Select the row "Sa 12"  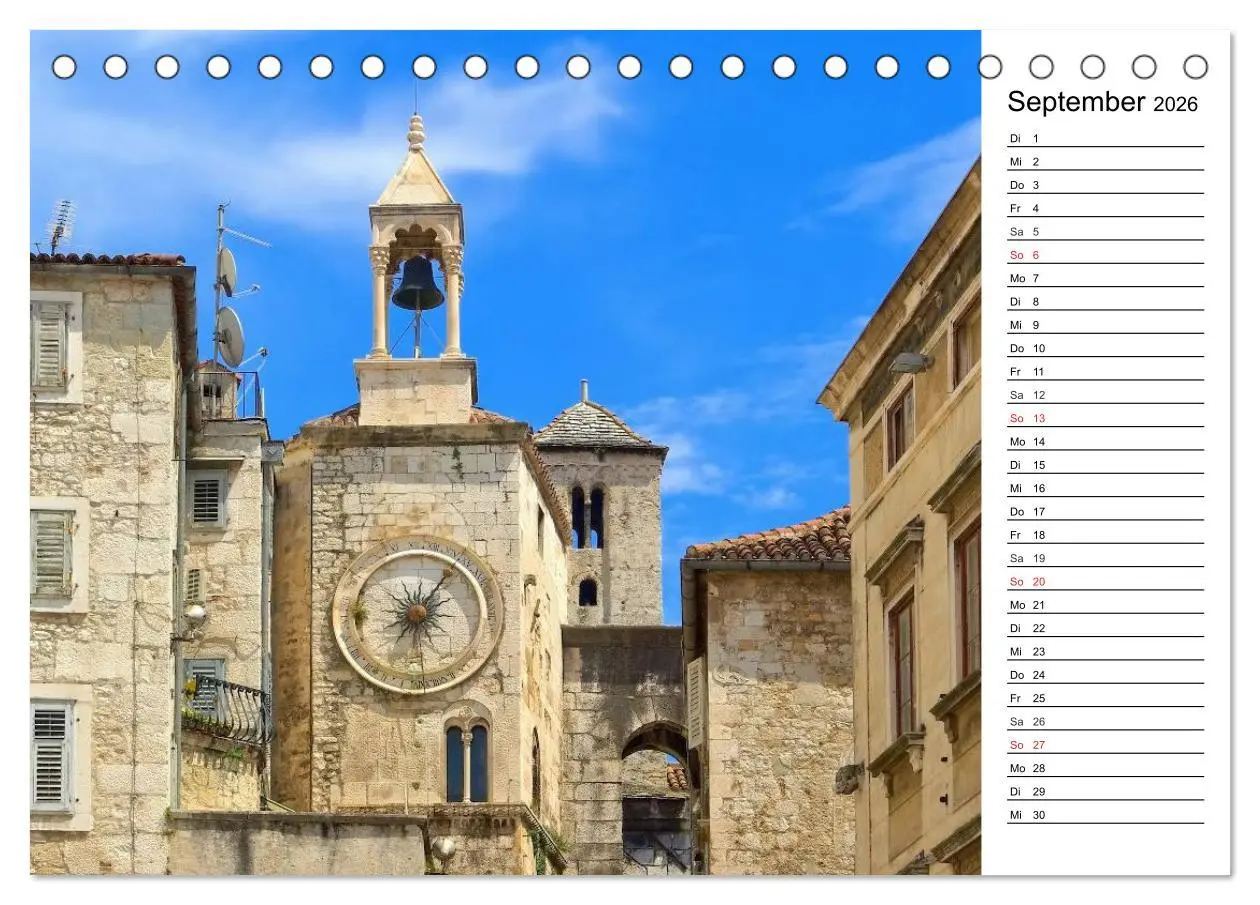pyautogui.click(x=1105, y=395)
